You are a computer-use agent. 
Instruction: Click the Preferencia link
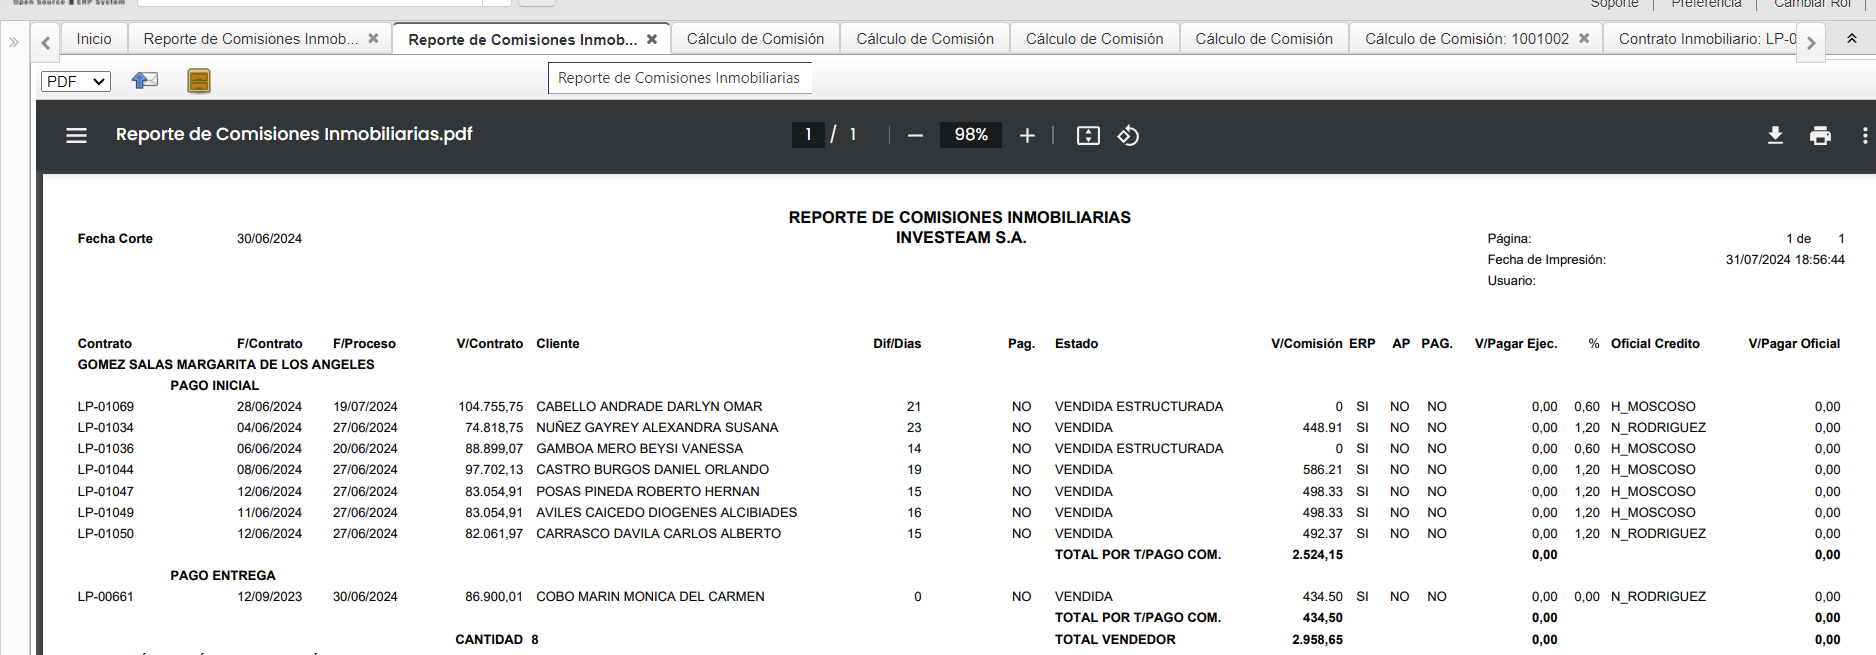1706,4
